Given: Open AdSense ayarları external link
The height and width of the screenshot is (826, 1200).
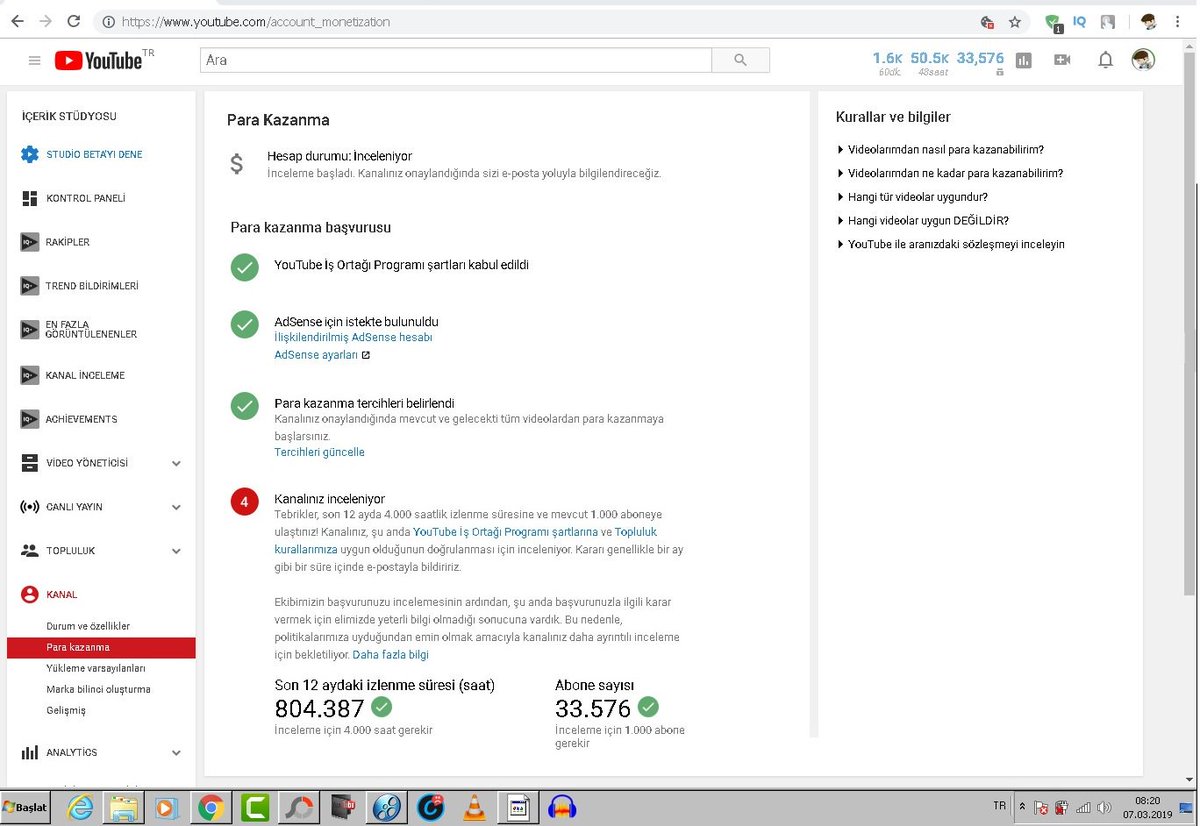Looking at the screenshot, I should 322,355.
